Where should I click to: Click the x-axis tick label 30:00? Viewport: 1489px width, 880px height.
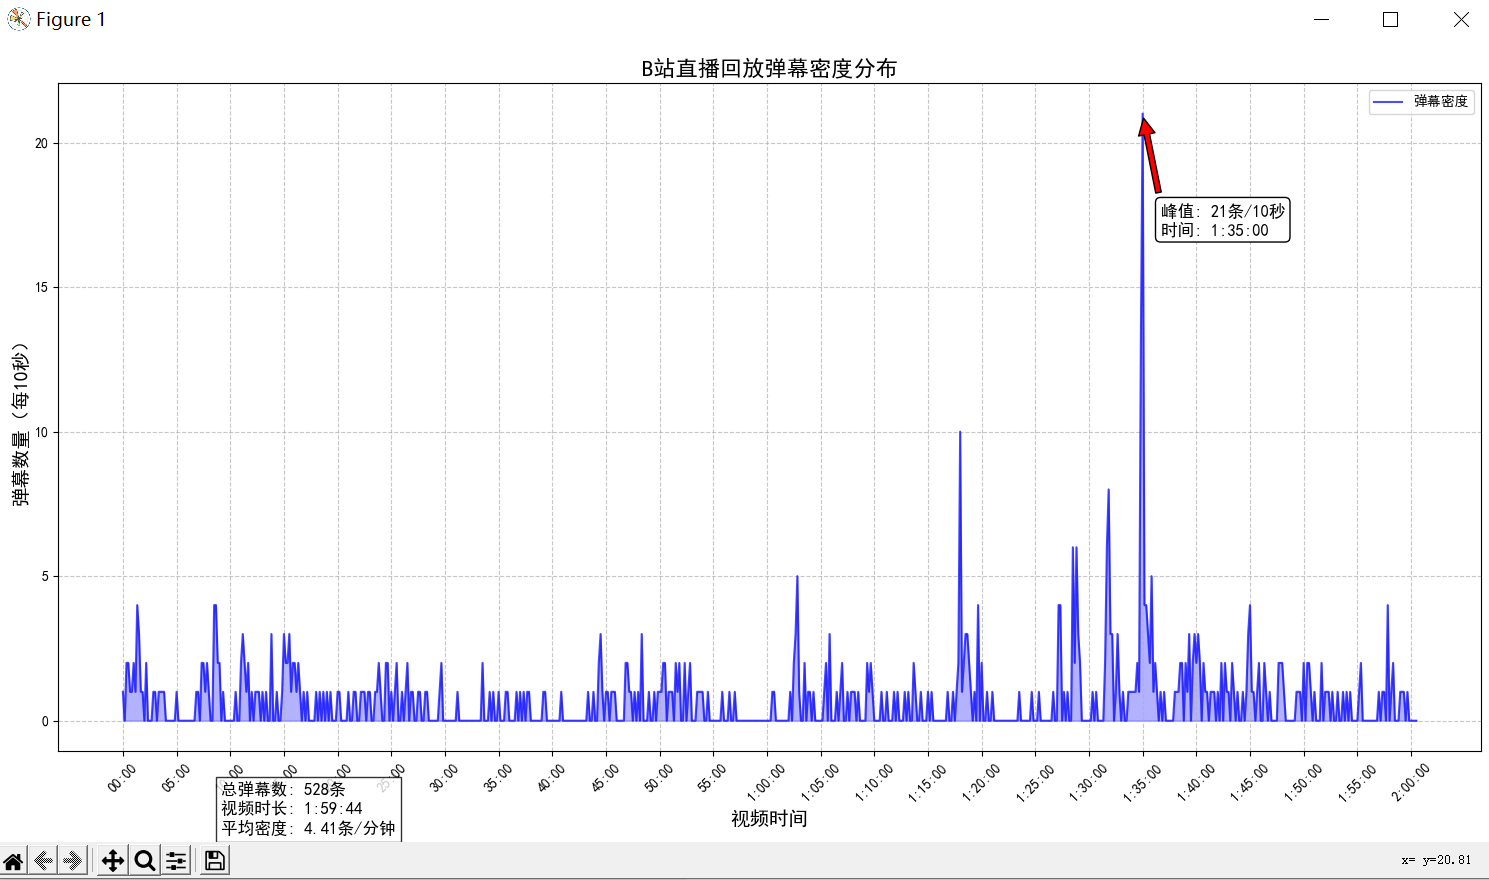[x=444, y=778]
